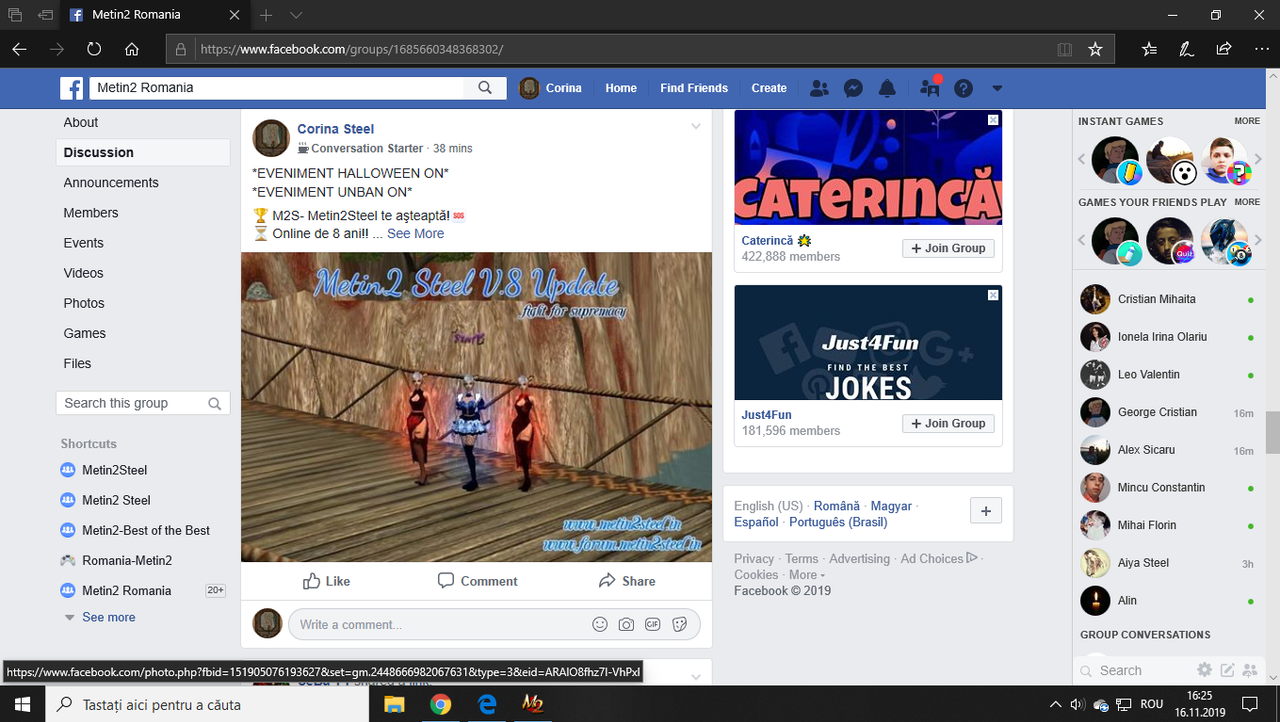1280x722 pixels.
Task: Open Files in group sidebar
Action: tap(78, 363)
